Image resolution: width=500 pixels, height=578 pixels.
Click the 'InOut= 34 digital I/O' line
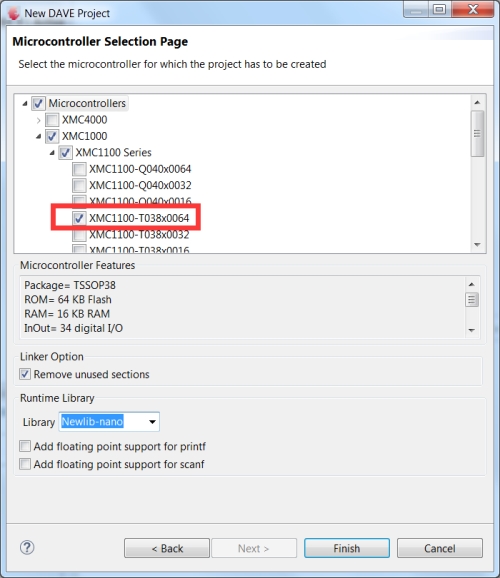coord(73,328)
